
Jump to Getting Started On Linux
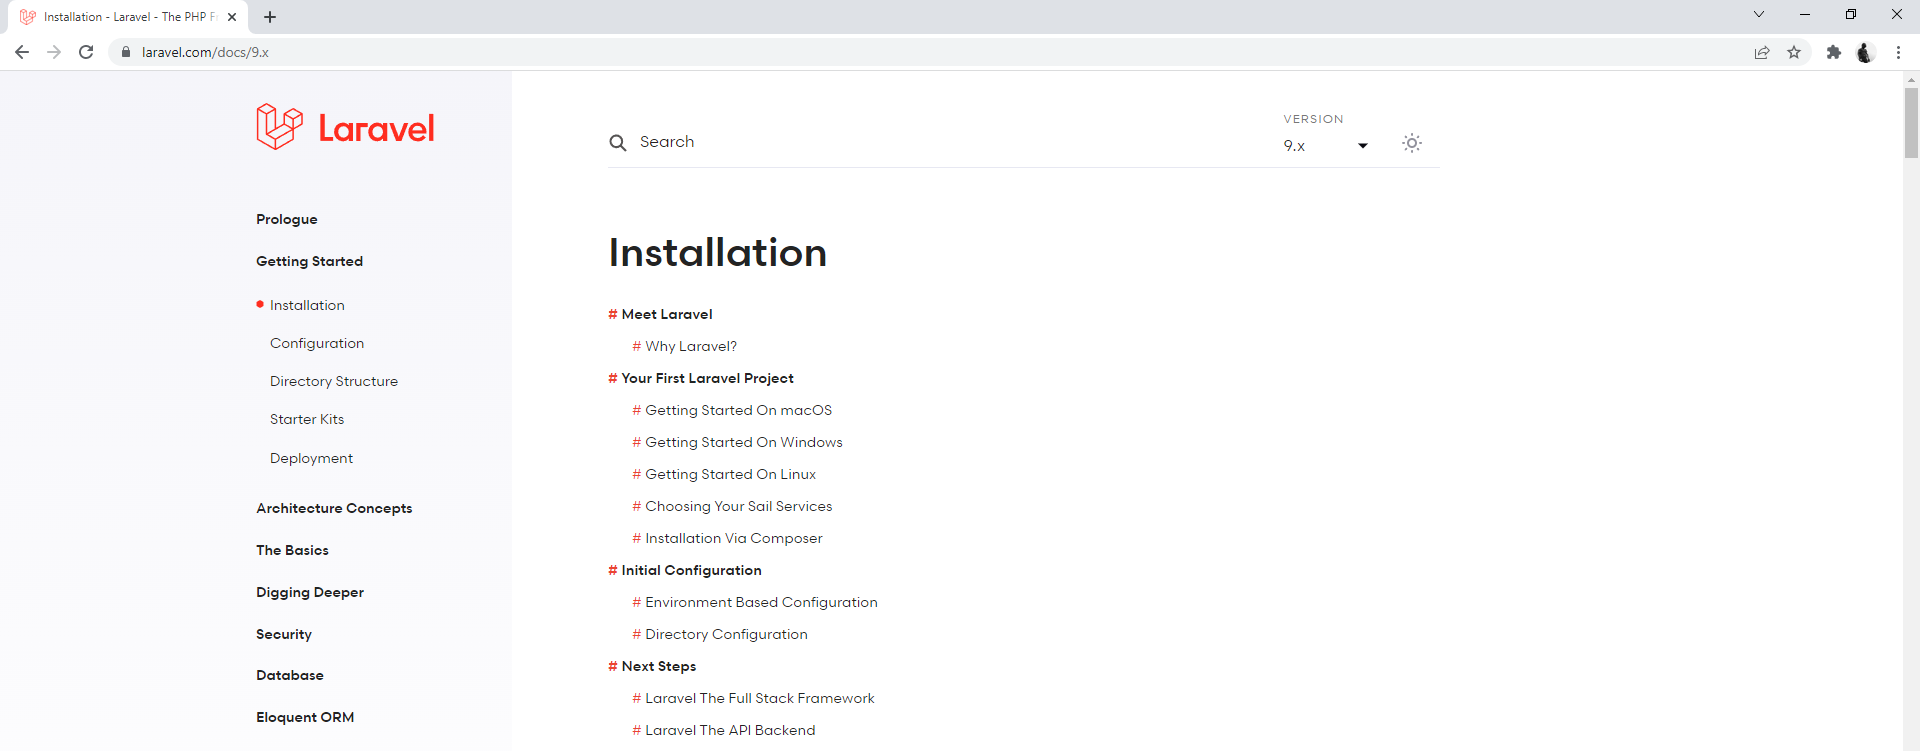coord(730,474)
